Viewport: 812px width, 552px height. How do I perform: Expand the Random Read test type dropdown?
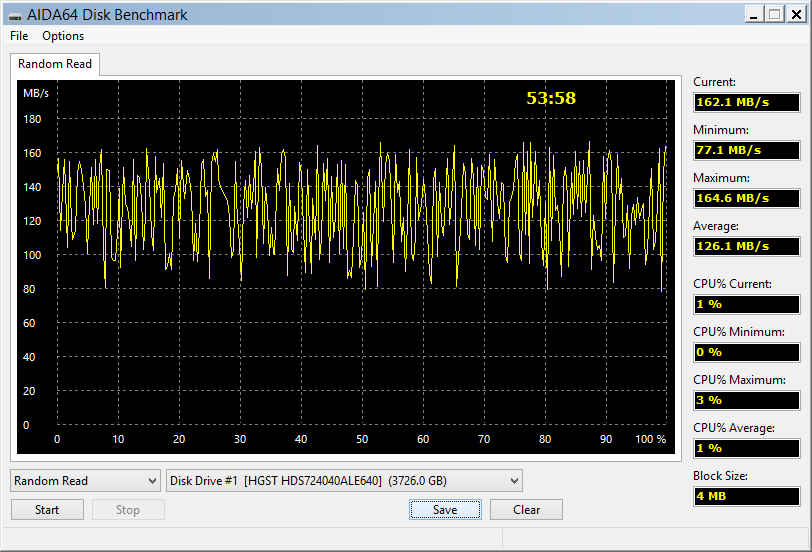85,481
